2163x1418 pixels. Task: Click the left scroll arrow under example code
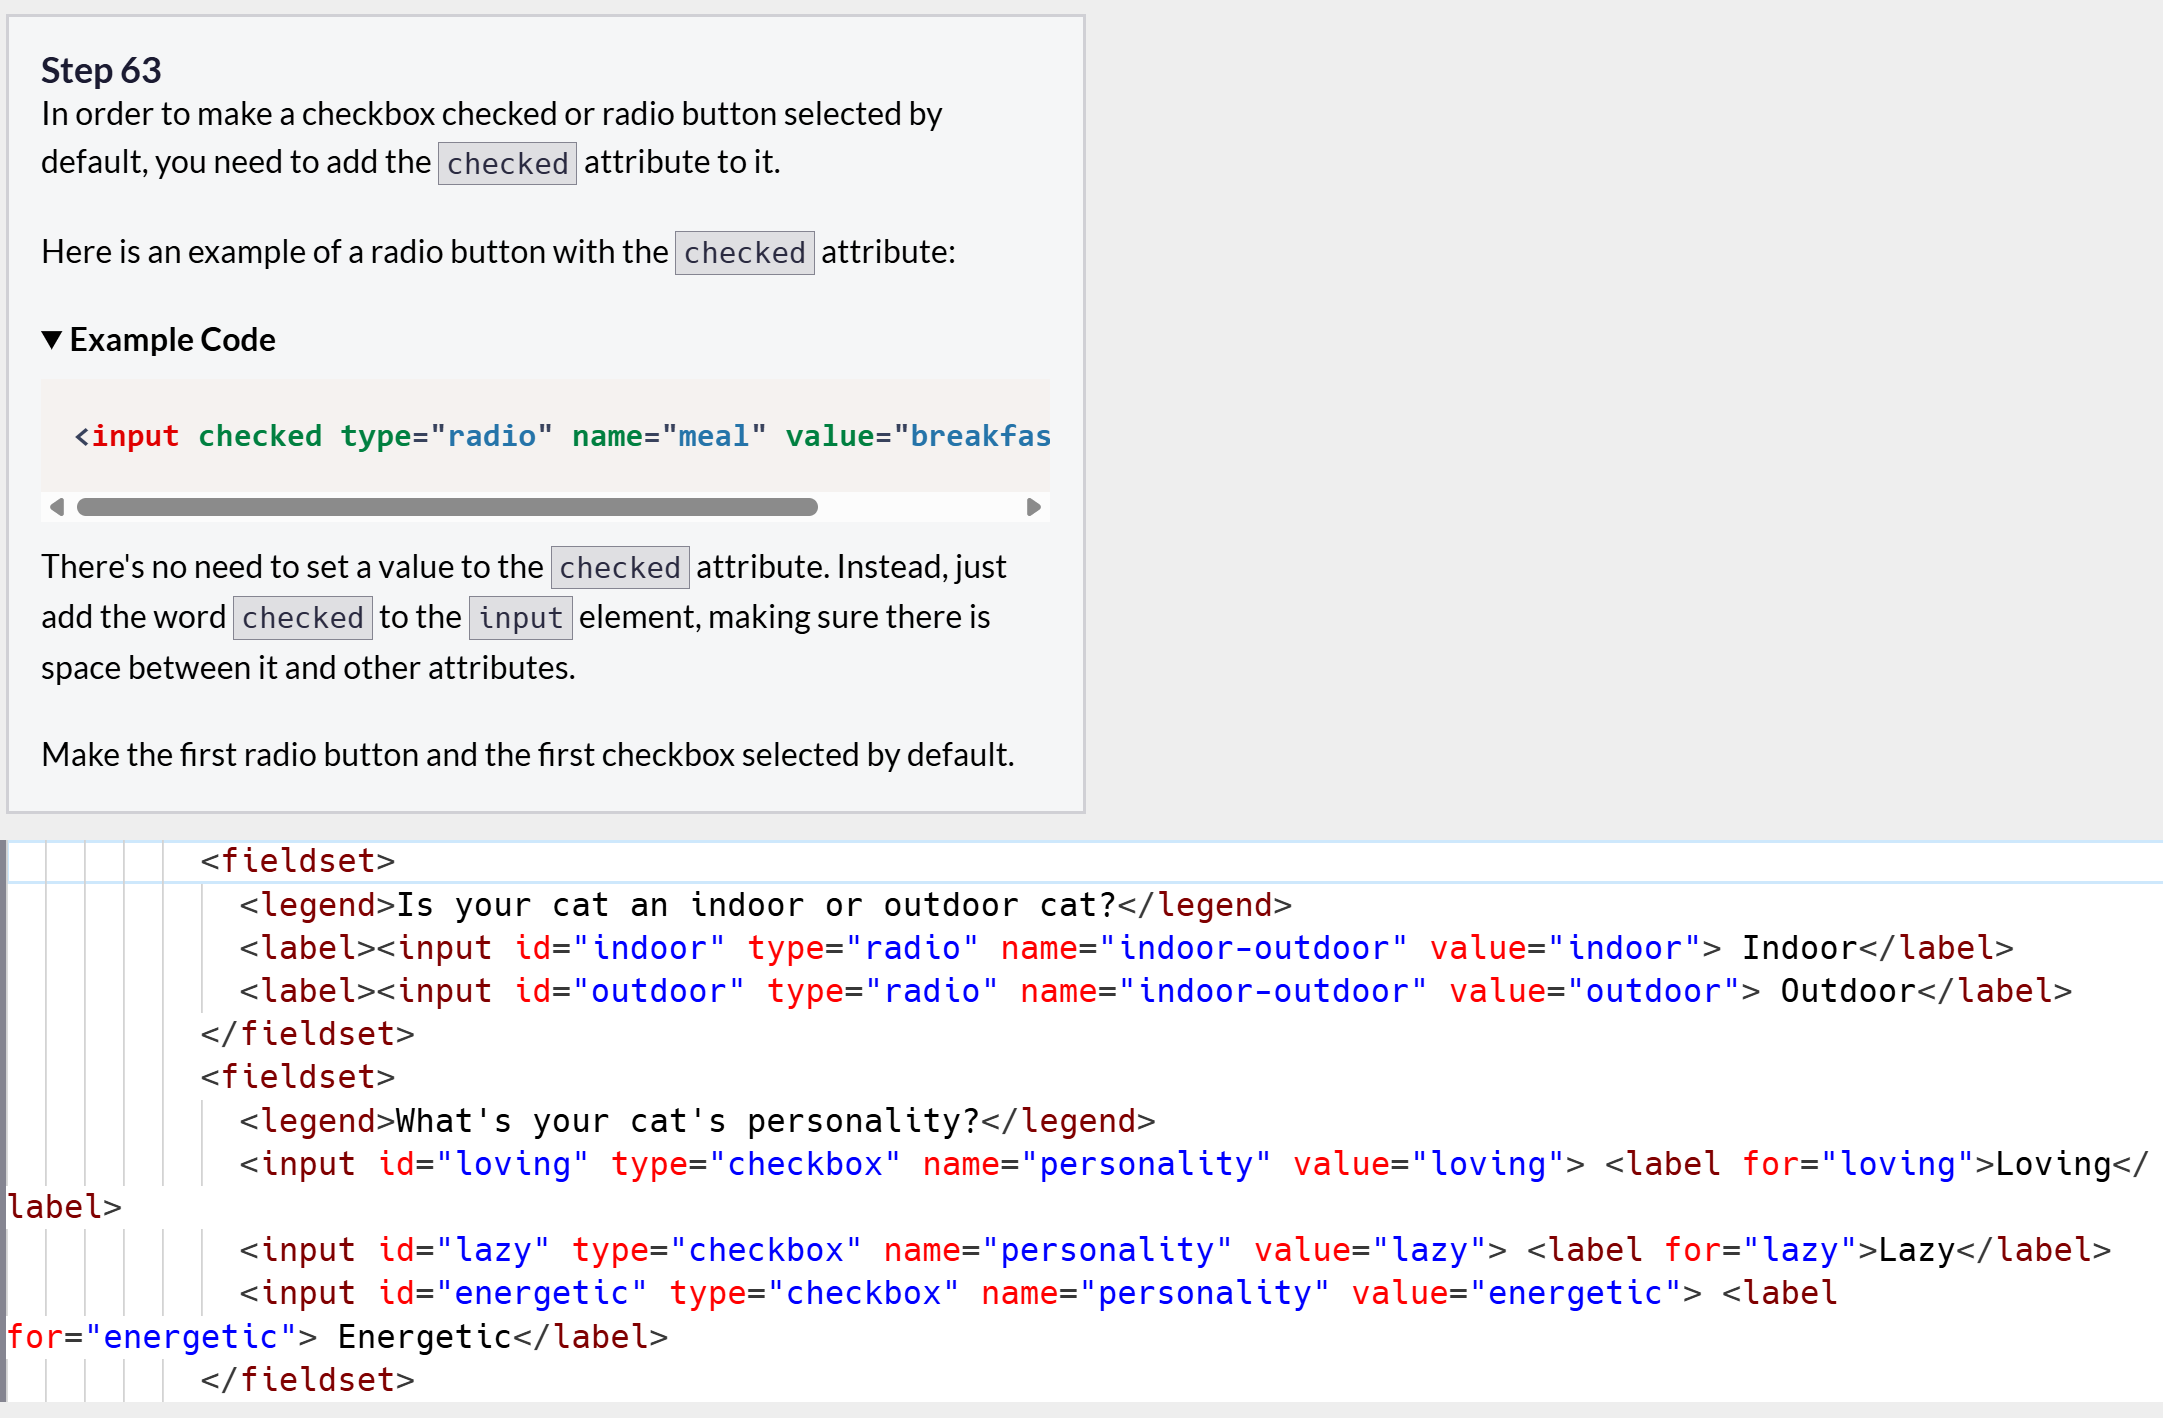click(57, 507)
